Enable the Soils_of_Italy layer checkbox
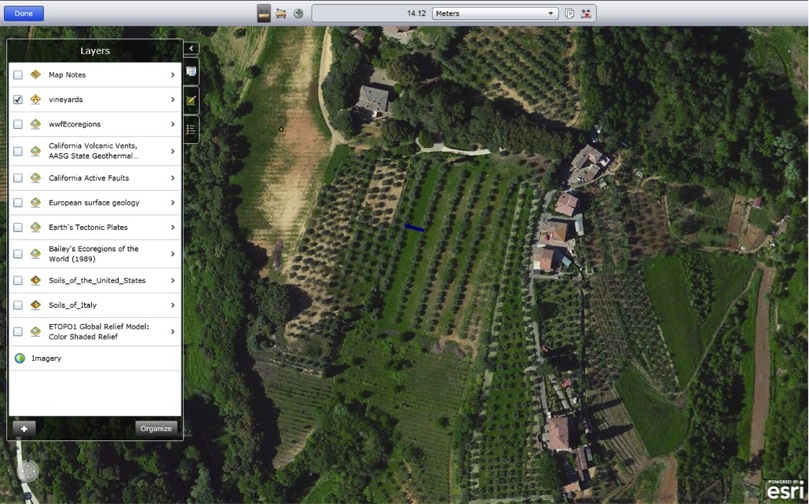Viewport: 809px width, 504px height. [x=18, y=305]
